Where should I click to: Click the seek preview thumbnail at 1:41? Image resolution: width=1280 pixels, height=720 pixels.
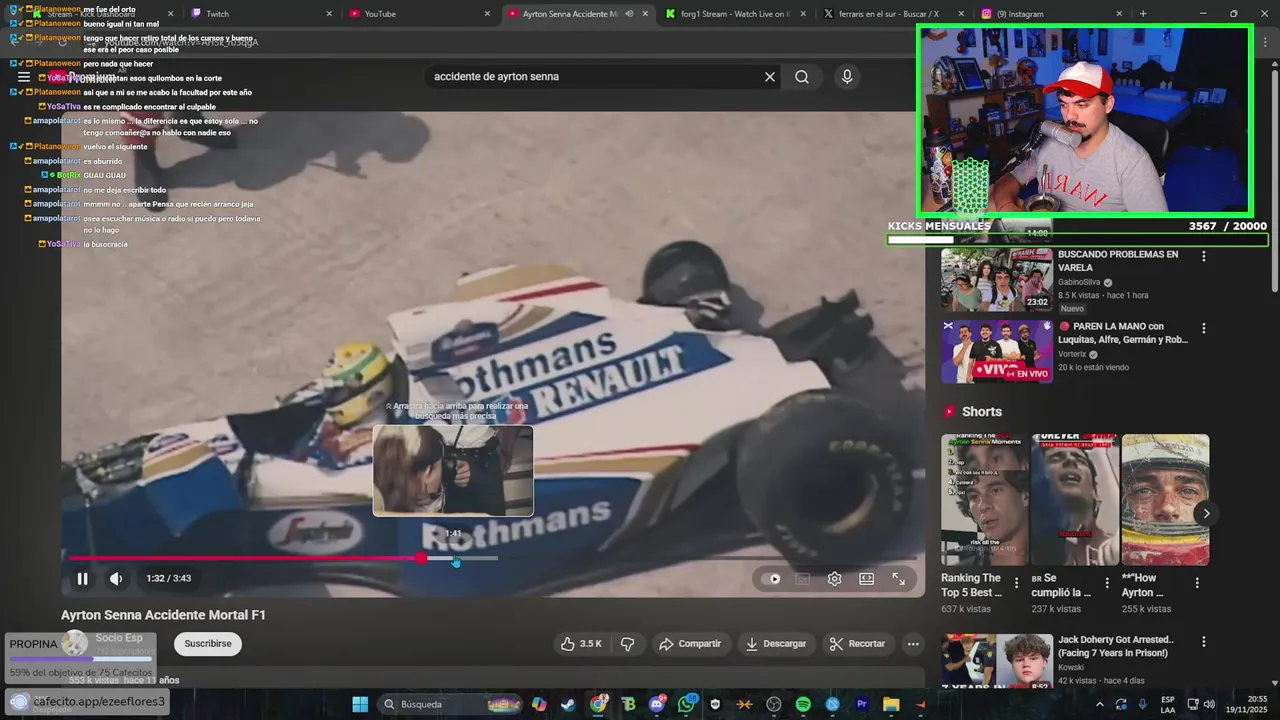point(453,470)
